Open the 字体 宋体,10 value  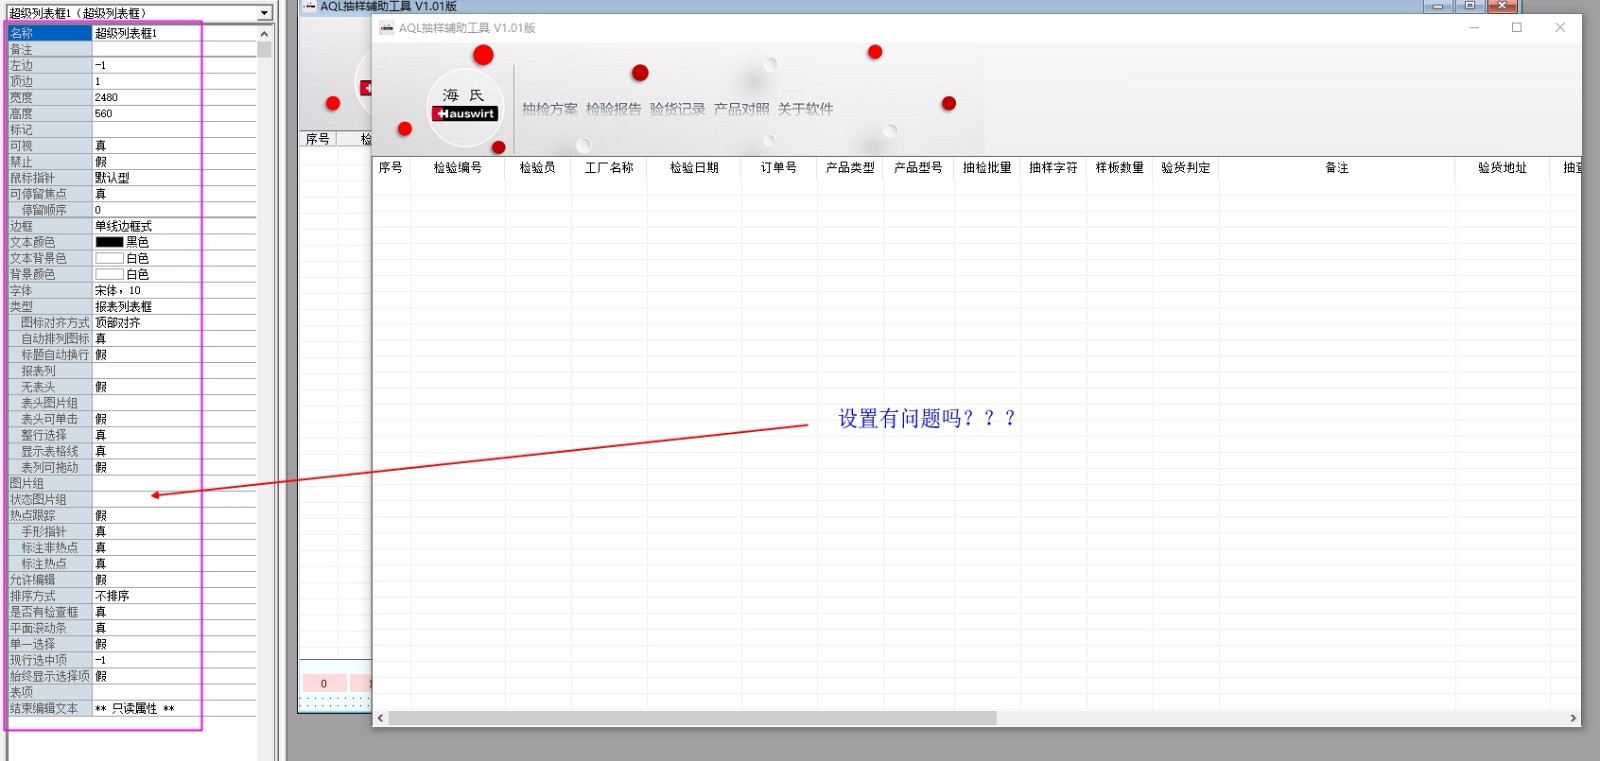174,290
